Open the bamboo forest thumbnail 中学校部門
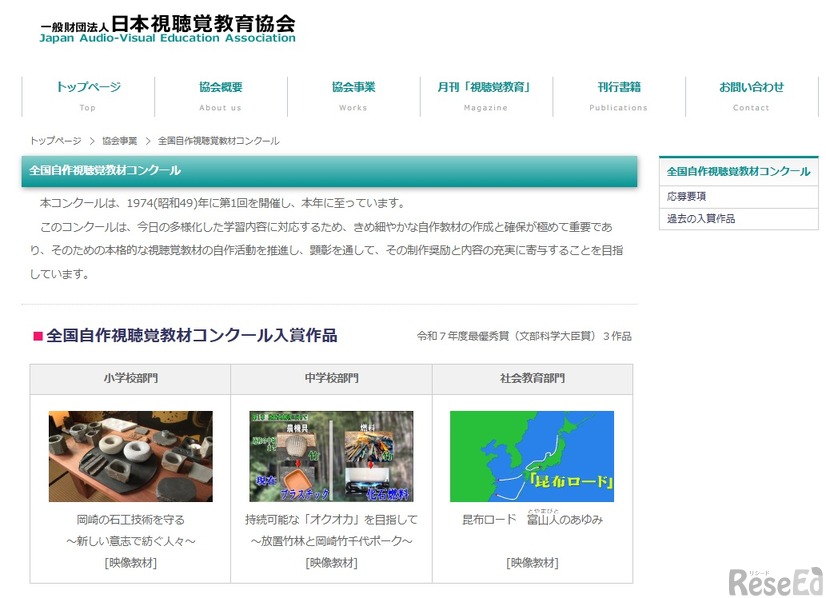826x598 pixels. (x=331, y=456)
